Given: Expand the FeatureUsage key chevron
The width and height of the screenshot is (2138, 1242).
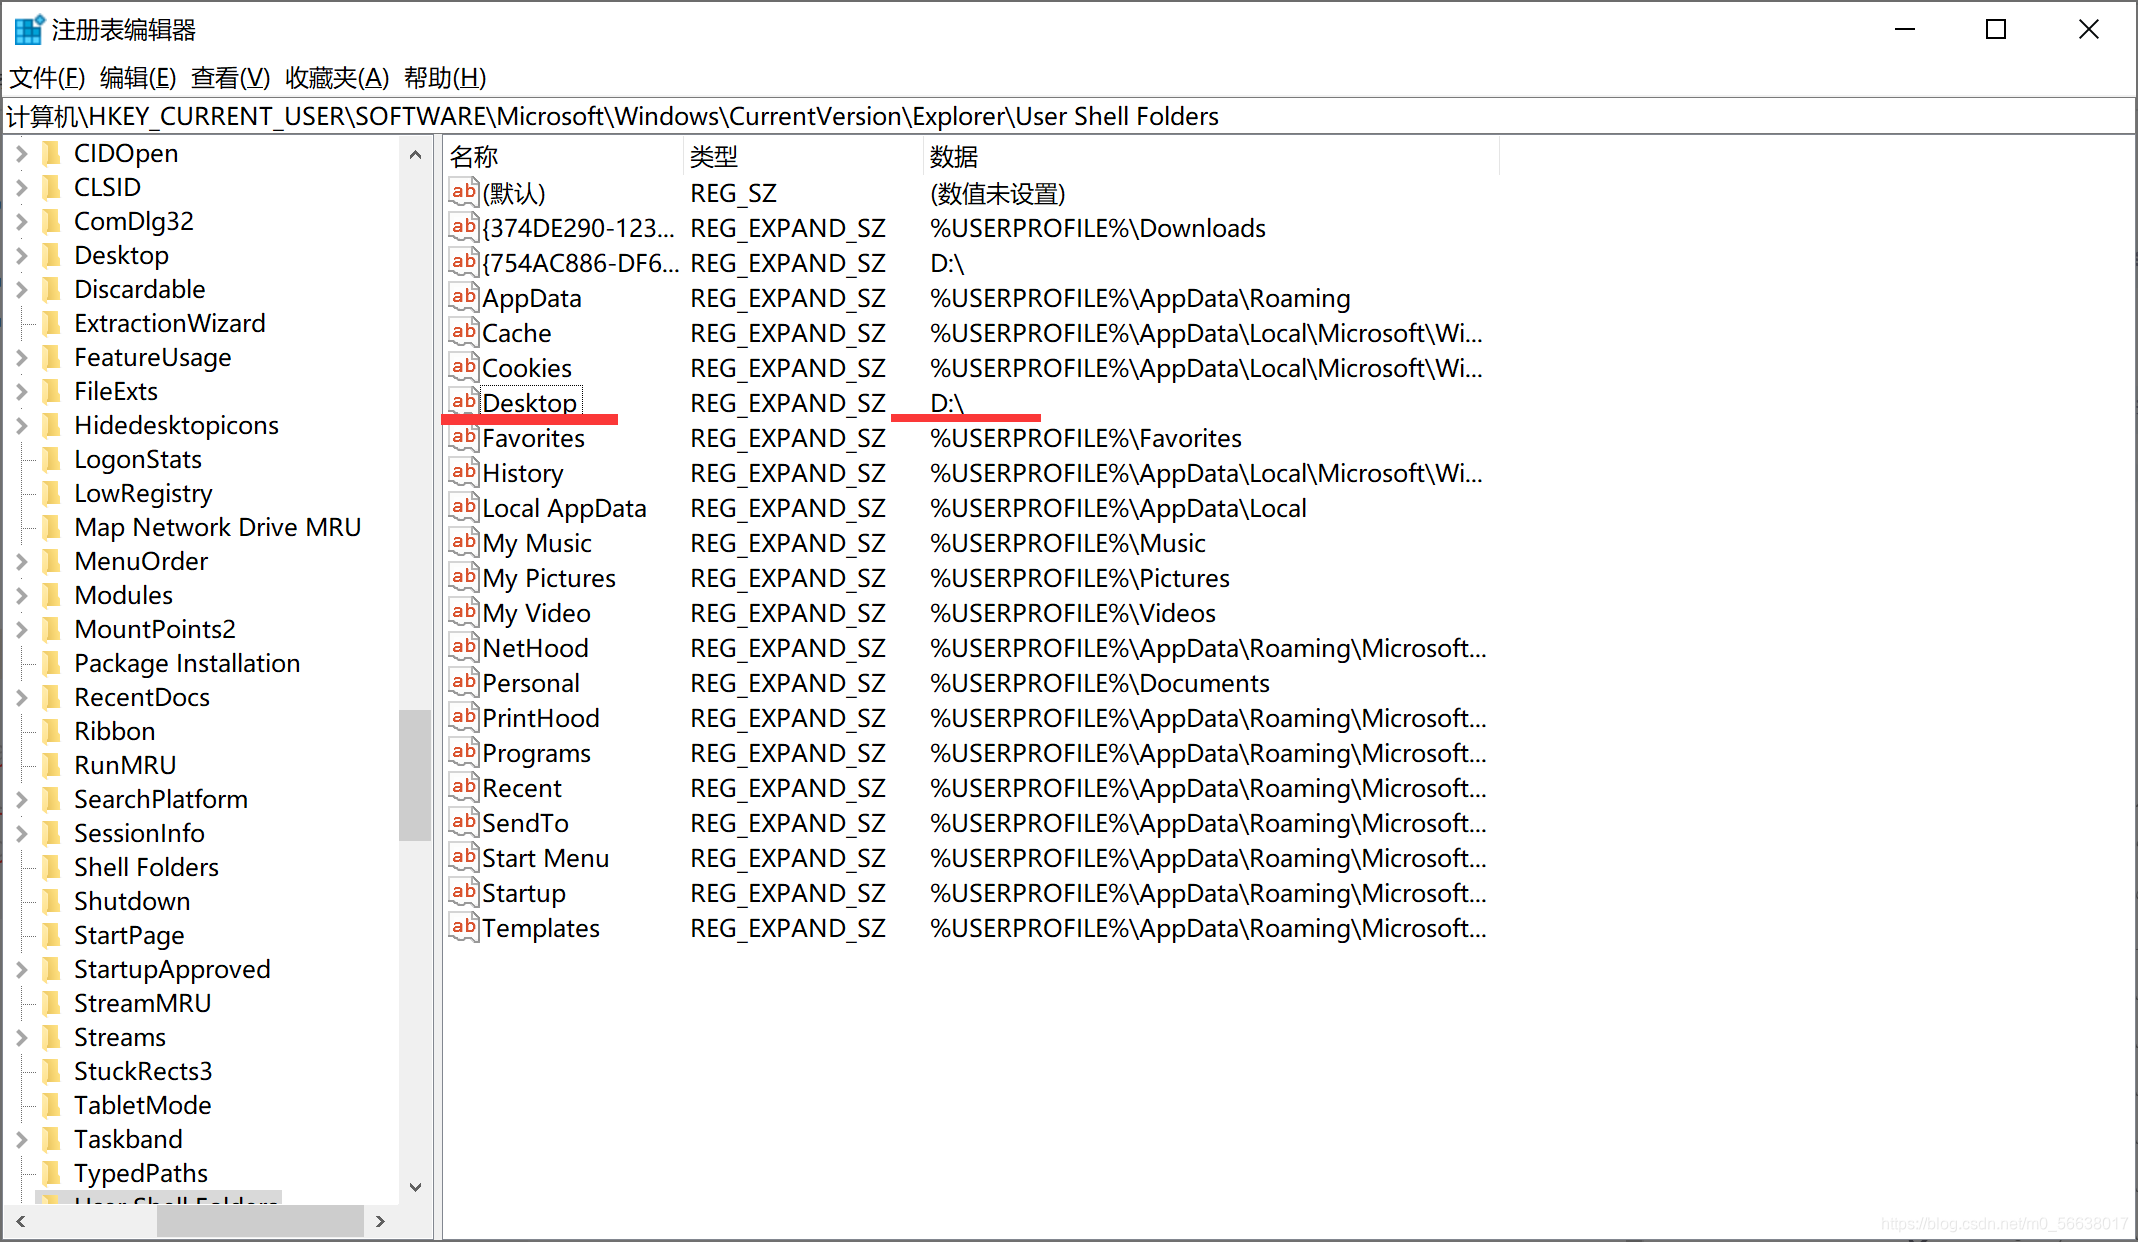Looking at the screenshot, I should coord(21,357).
